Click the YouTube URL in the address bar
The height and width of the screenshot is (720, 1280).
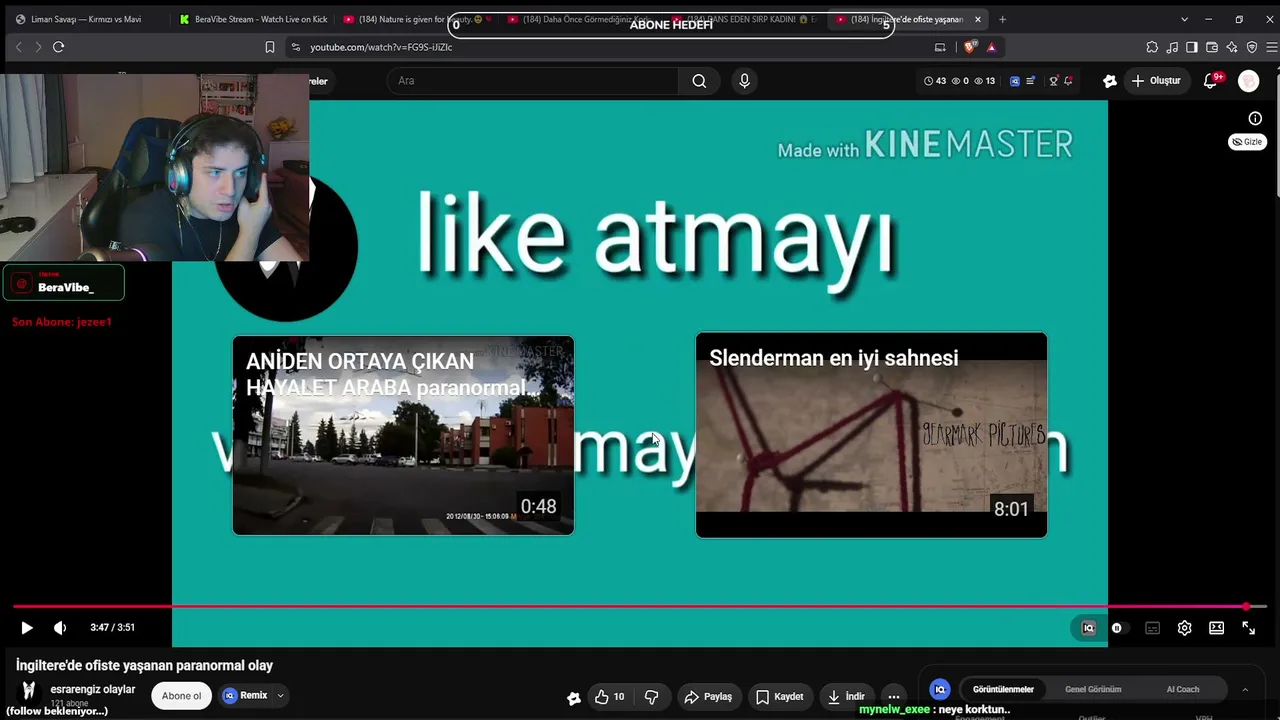point(381,47)
